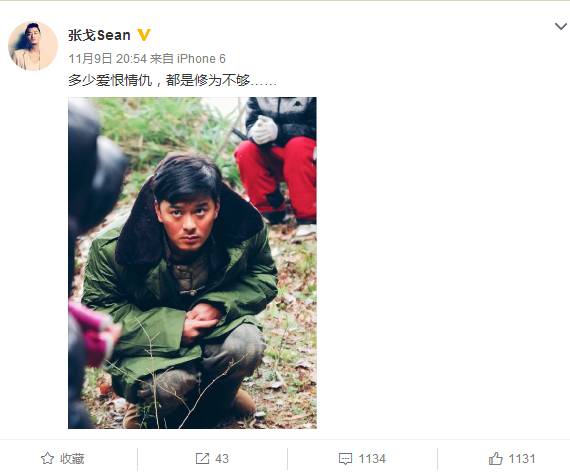The image size is (570, 473).
Task: Click the iPhone 6 source link
Action: (201, 59)
